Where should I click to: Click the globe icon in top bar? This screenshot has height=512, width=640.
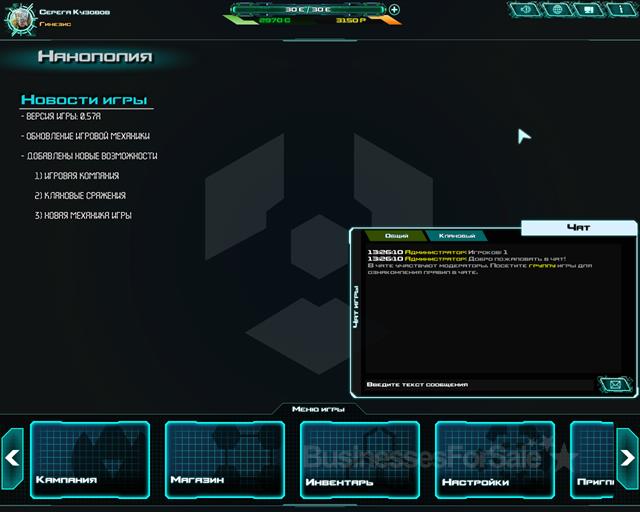557,10
